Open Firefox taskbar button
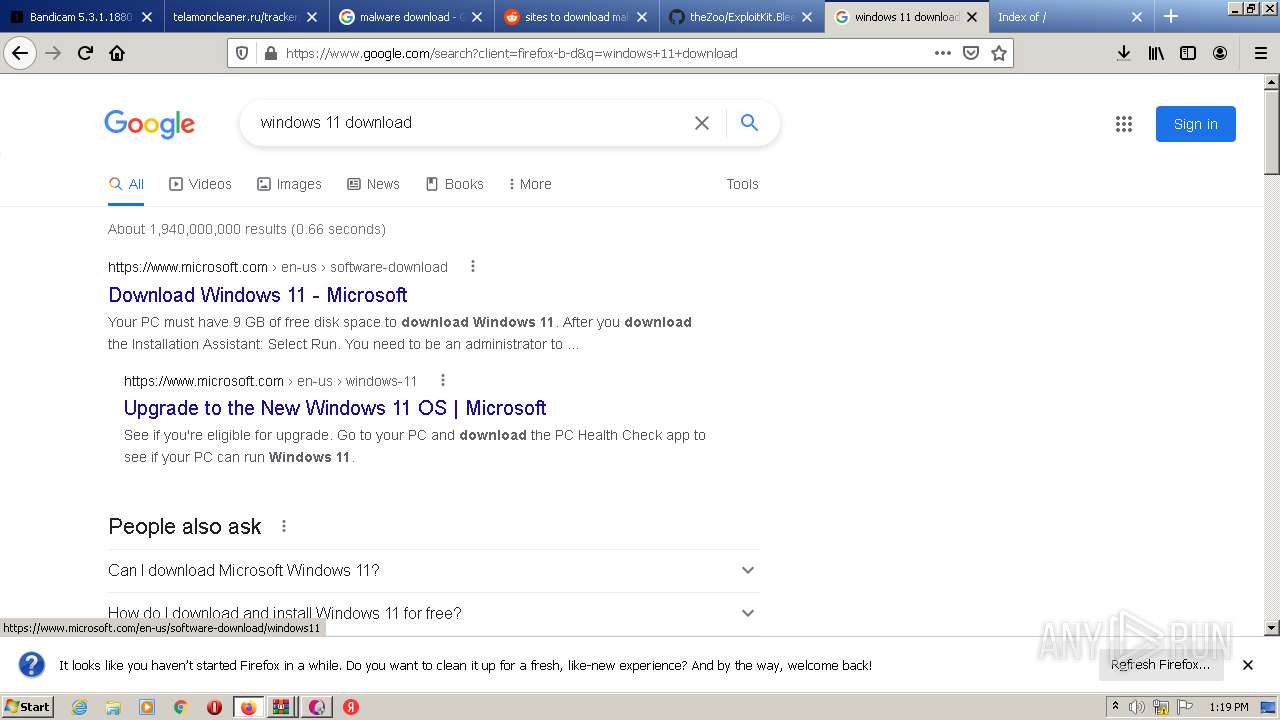The height and width of the screenshot is (720, 1280). point(248,707)
